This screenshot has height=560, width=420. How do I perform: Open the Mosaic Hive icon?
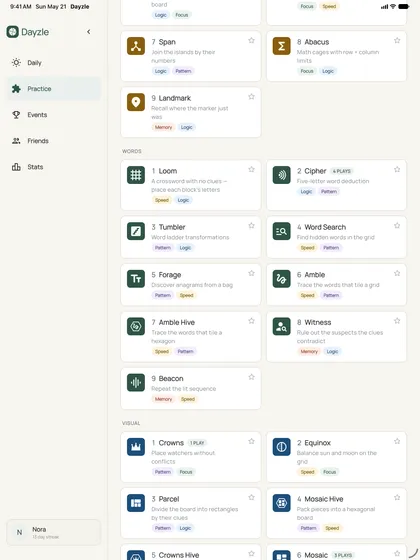pos(281,503)
